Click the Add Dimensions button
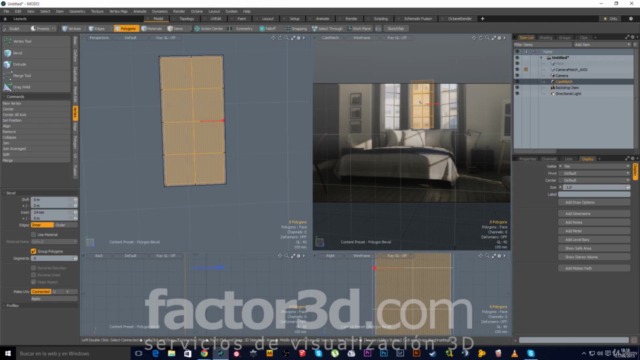Viewport: 640px width, 360px height. click(x=594, y=214)
